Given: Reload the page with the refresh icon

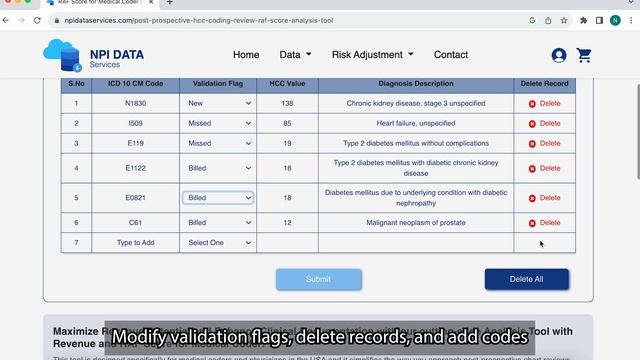Looking at the screenshot, I should (x=37, y=20).
